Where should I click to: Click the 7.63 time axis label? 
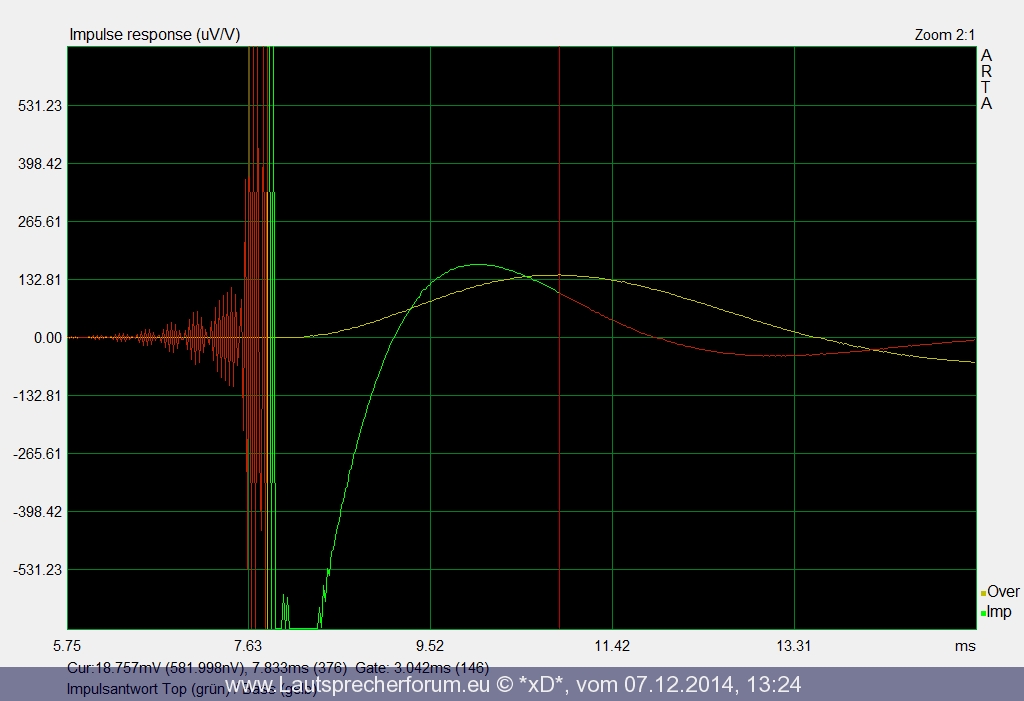coord(247,646)
